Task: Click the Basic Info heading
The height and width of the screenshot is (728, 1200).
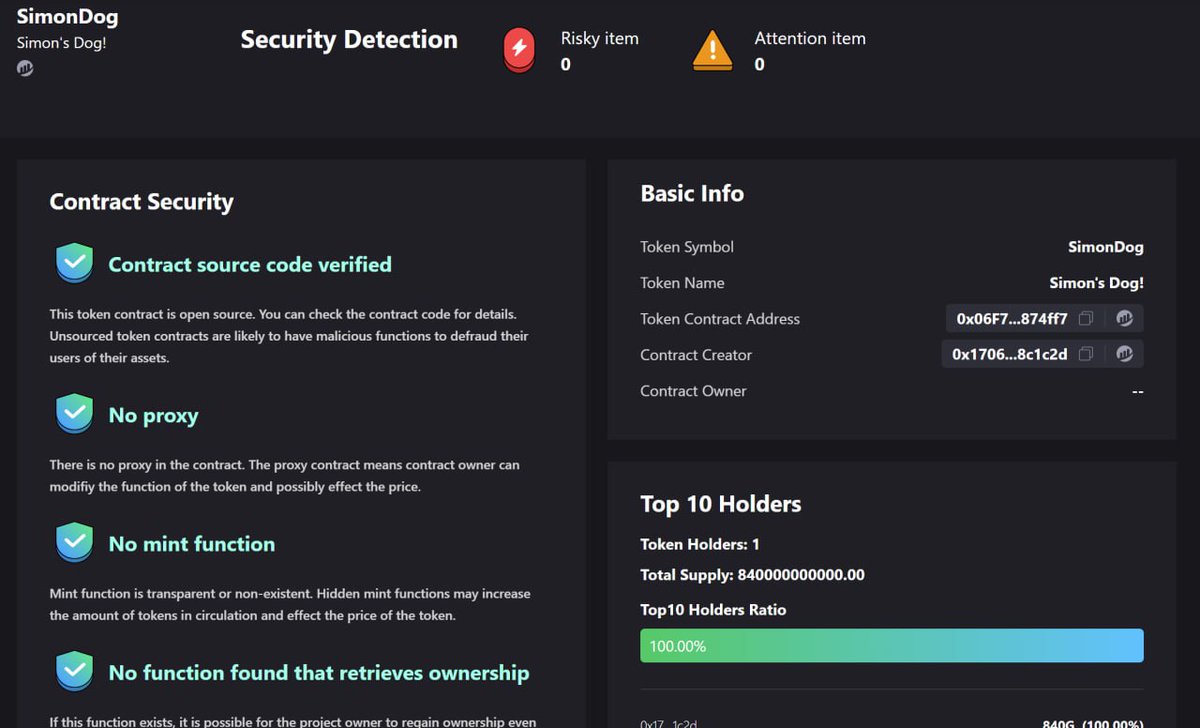Action: click(x=692, y=194)
